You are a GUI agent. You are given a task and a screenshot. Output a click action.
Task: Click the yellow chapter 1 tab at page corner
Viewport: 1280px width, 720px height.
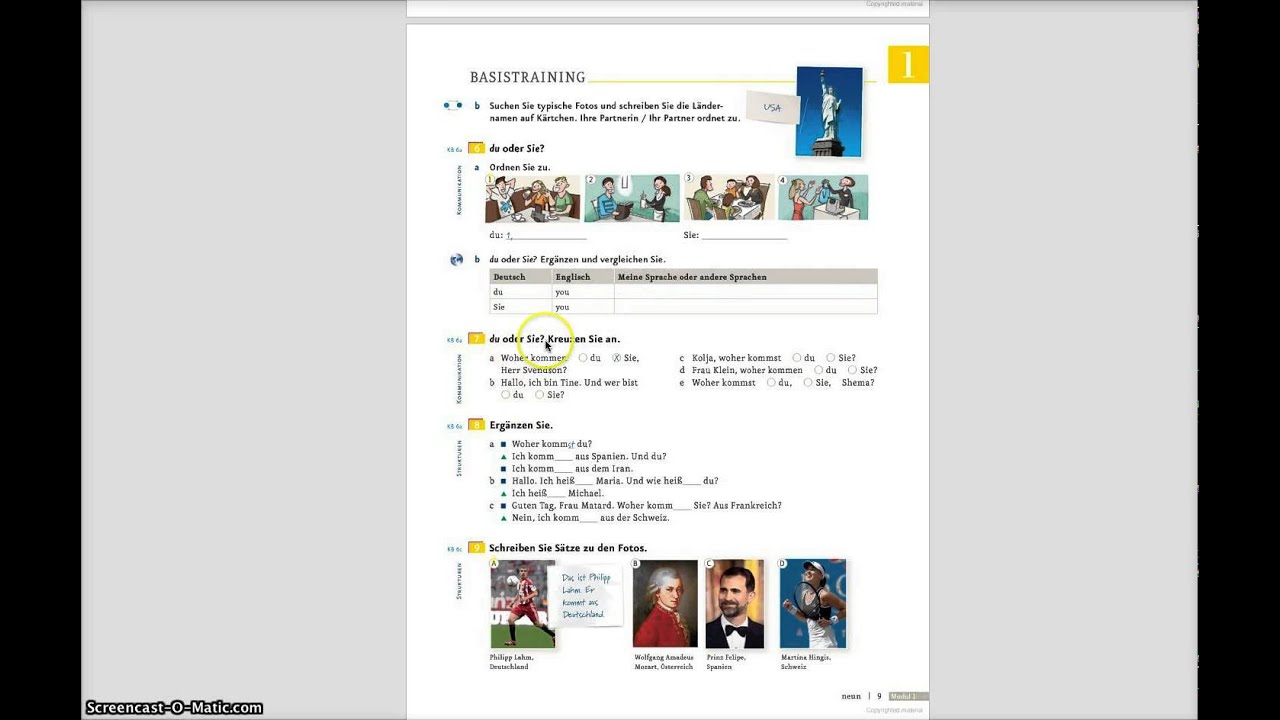click(x=908, y=65)
